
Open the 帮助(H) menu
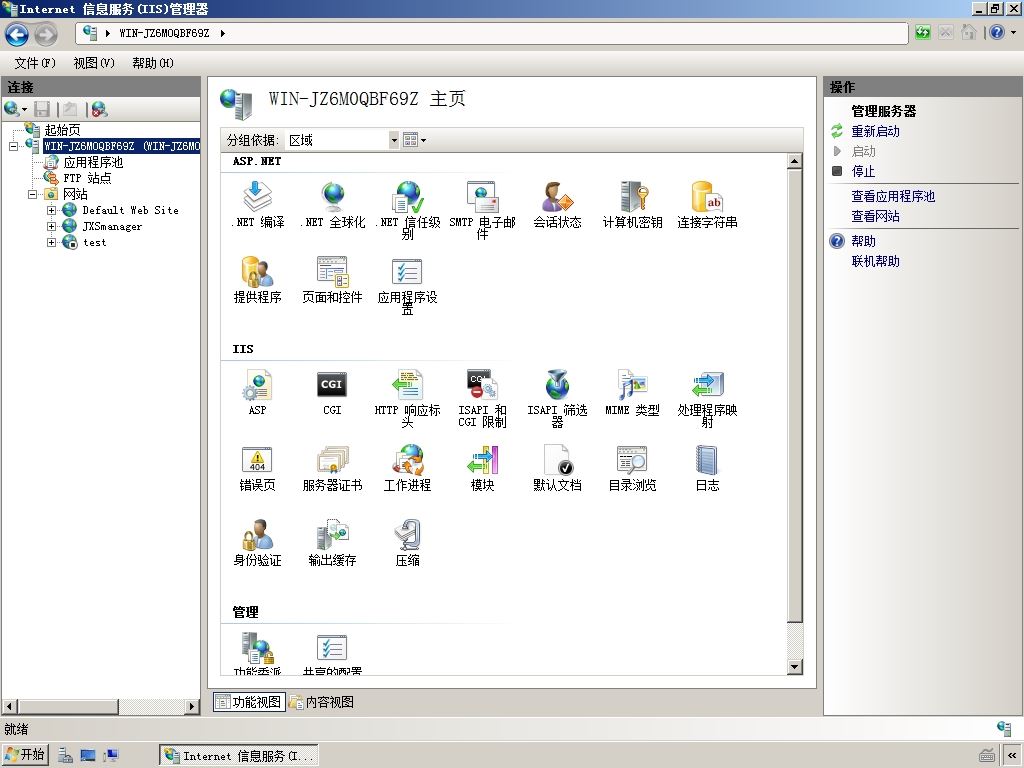tap(153, 63)
